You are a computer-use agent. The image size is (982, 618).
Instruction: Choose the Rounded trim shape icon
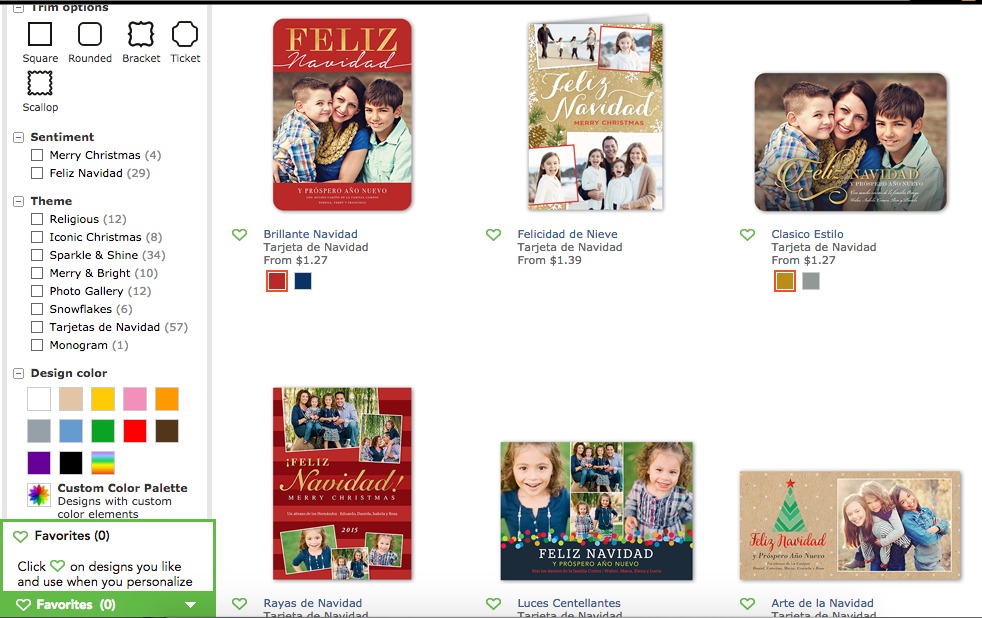(90, 34)
